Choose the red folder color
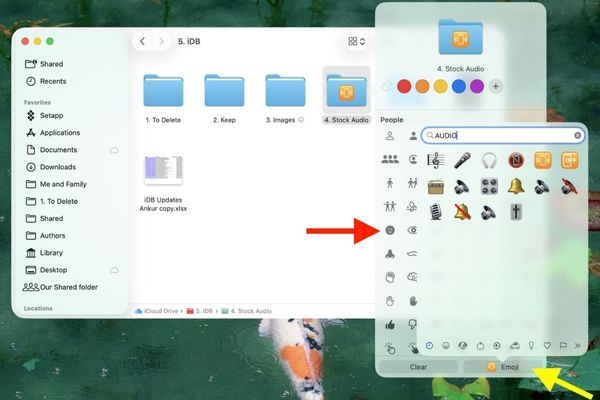600x400 pixels. [404, 87]
